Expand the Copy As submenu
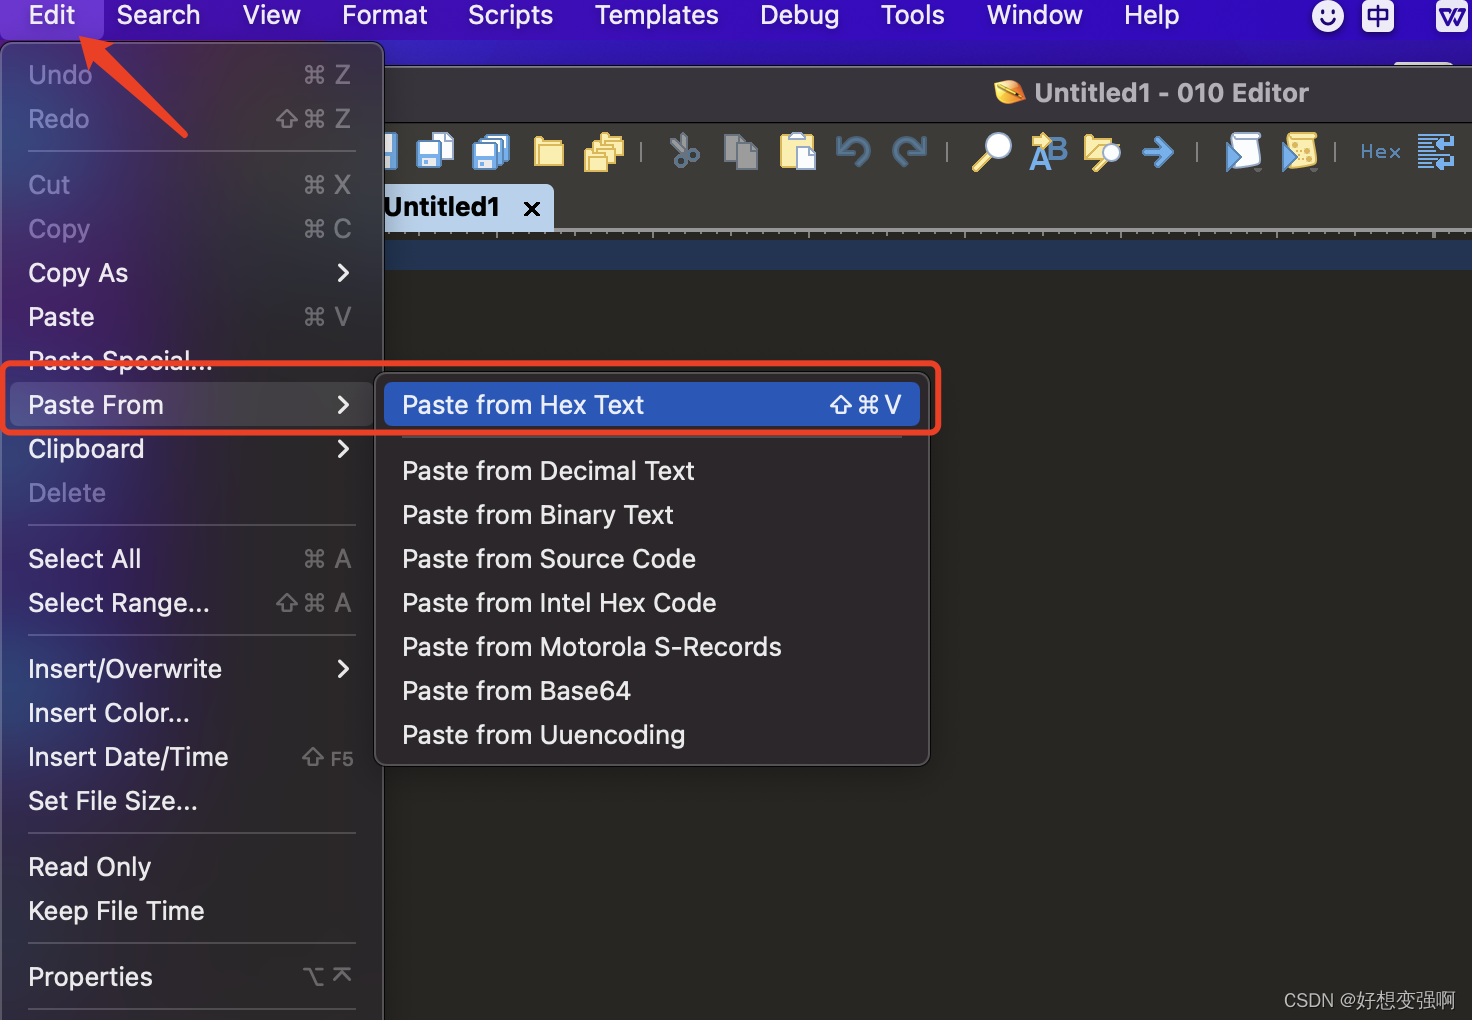 pos(190,273)
